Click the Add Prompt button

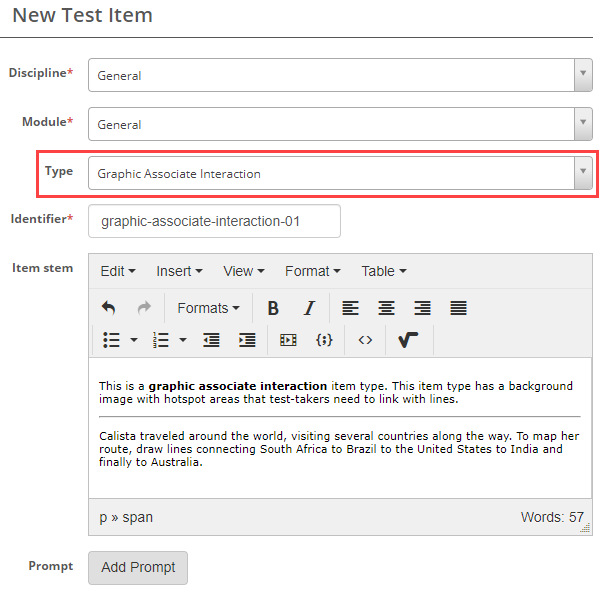coord(138,567)
